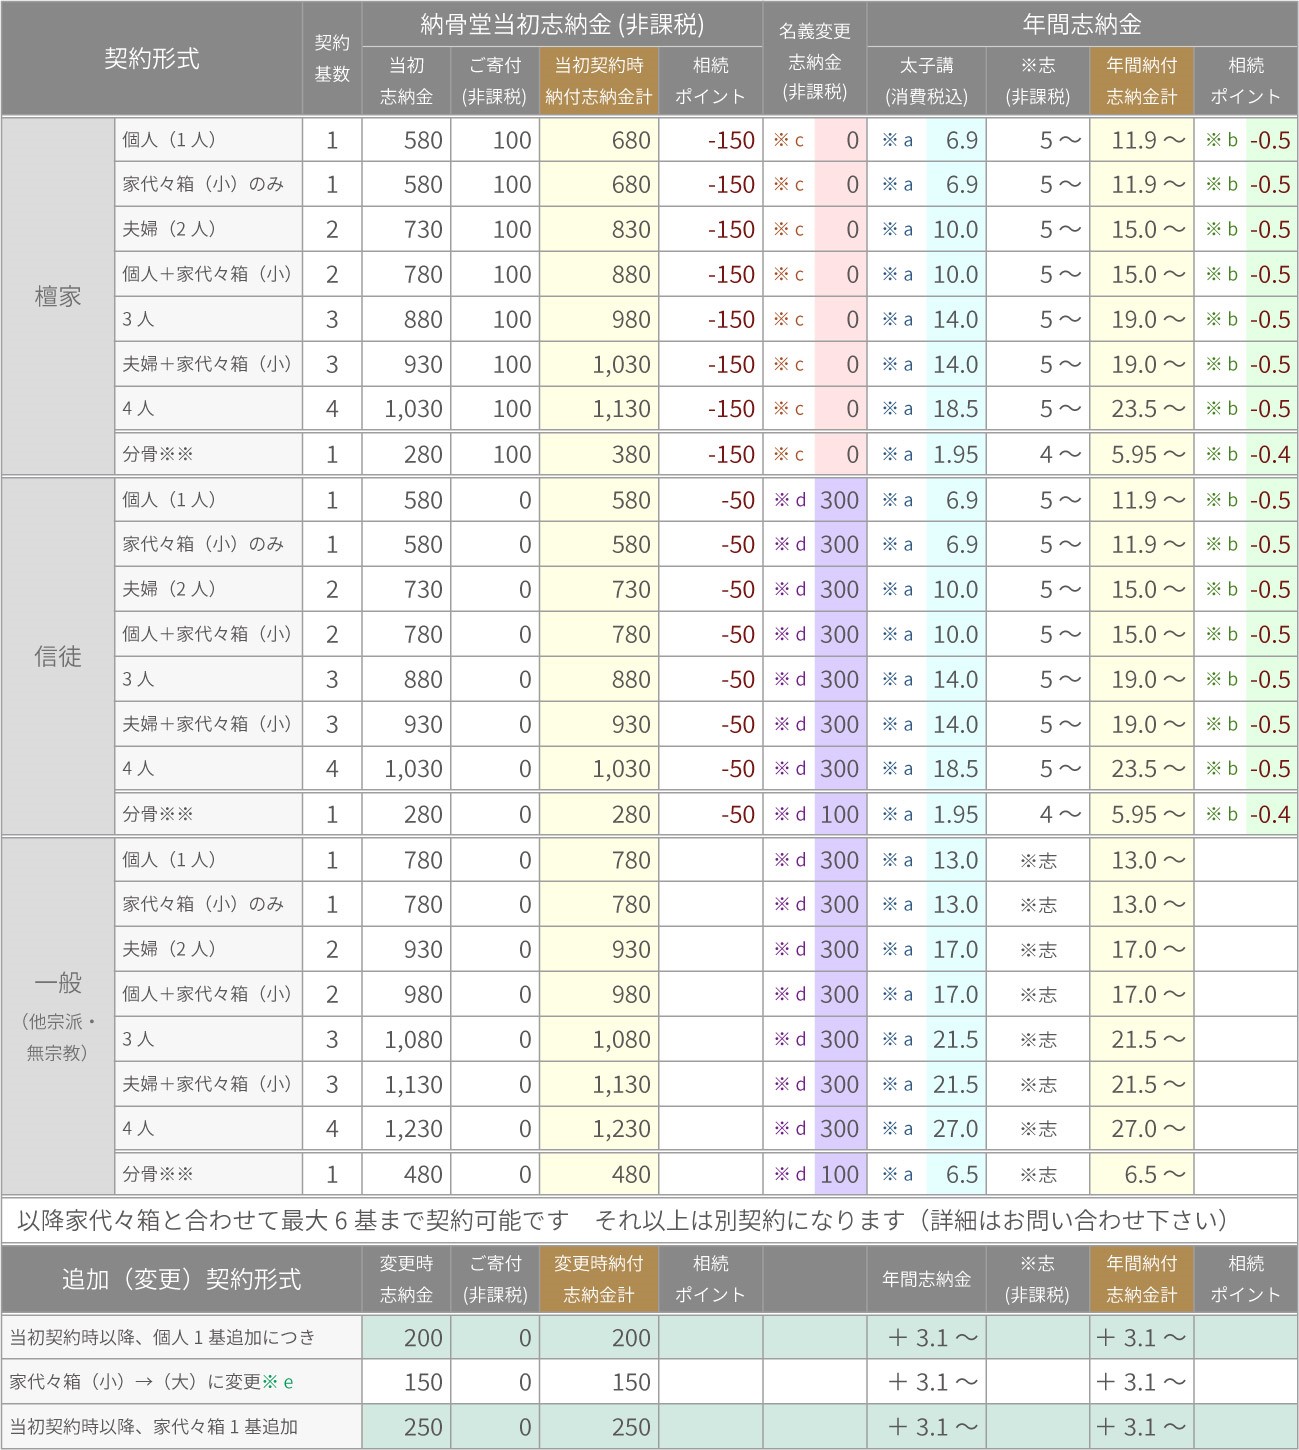Click 23.5〜 total in 信徒 4人 row

[x=1141, y=769]
